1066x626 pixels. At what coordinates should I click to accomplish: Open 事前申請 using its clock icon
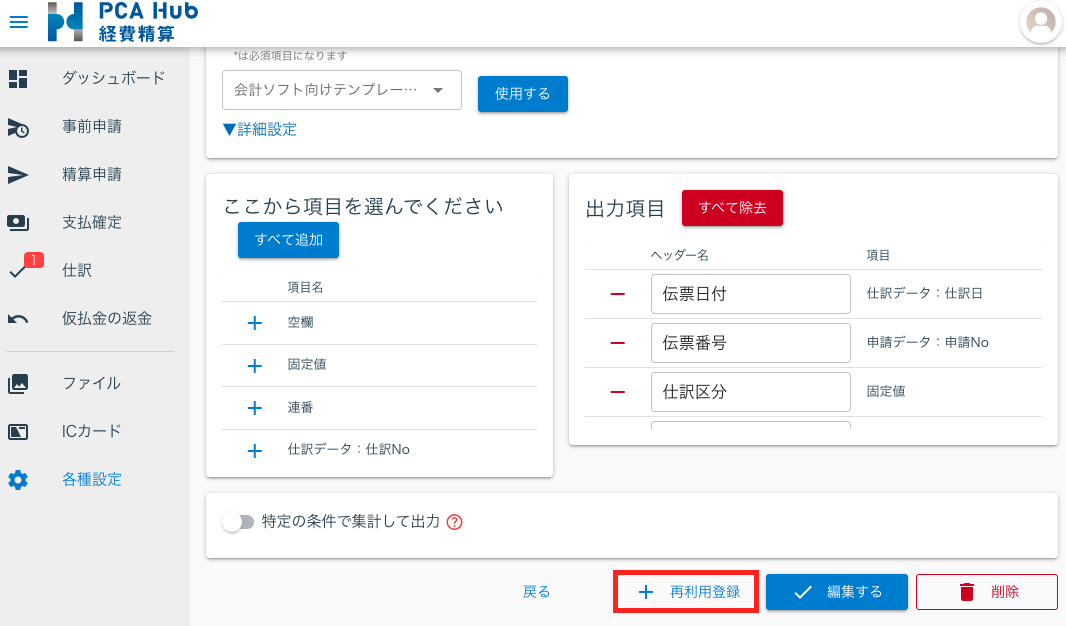click(18, 126)
